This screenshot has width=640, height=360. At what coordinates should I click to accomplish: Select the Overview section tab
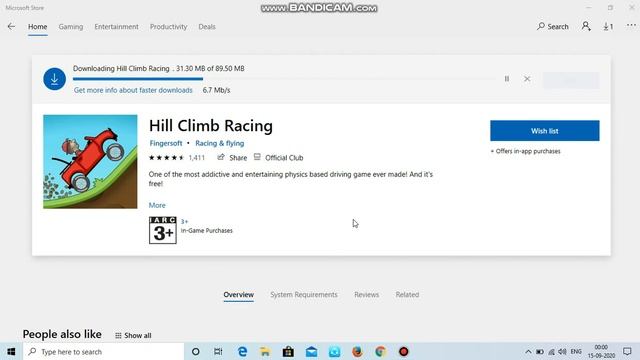coord(238,295)
